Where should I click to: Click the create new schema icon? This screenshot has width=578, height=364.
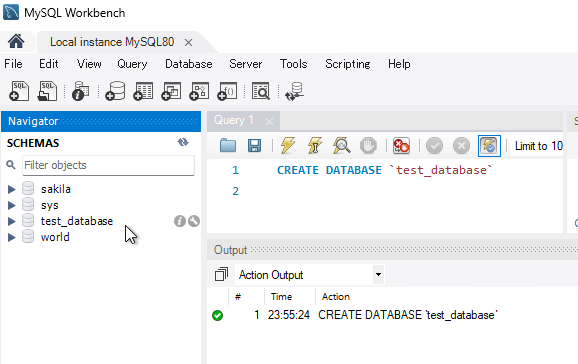115,91
